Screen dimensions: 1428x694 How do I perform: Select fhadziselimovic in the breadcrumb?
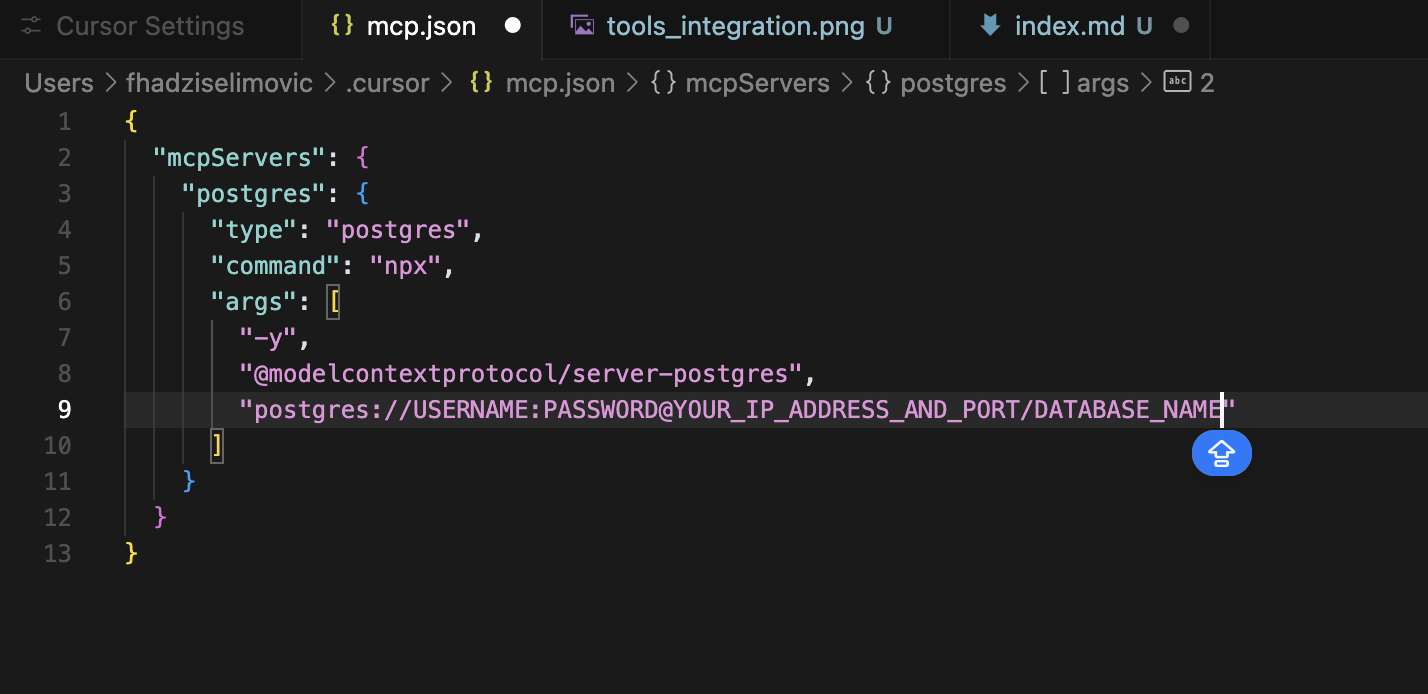click(x=219, y=83)
